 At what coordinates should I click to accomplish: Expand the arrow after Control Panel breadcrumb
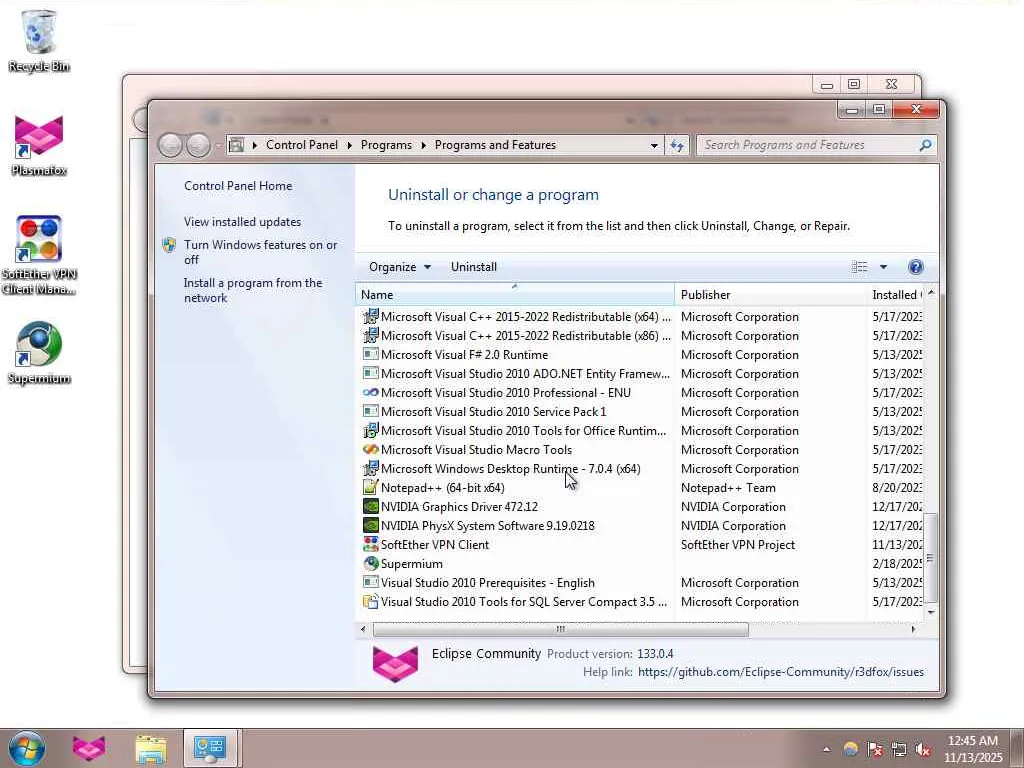(x=349, y=145)
